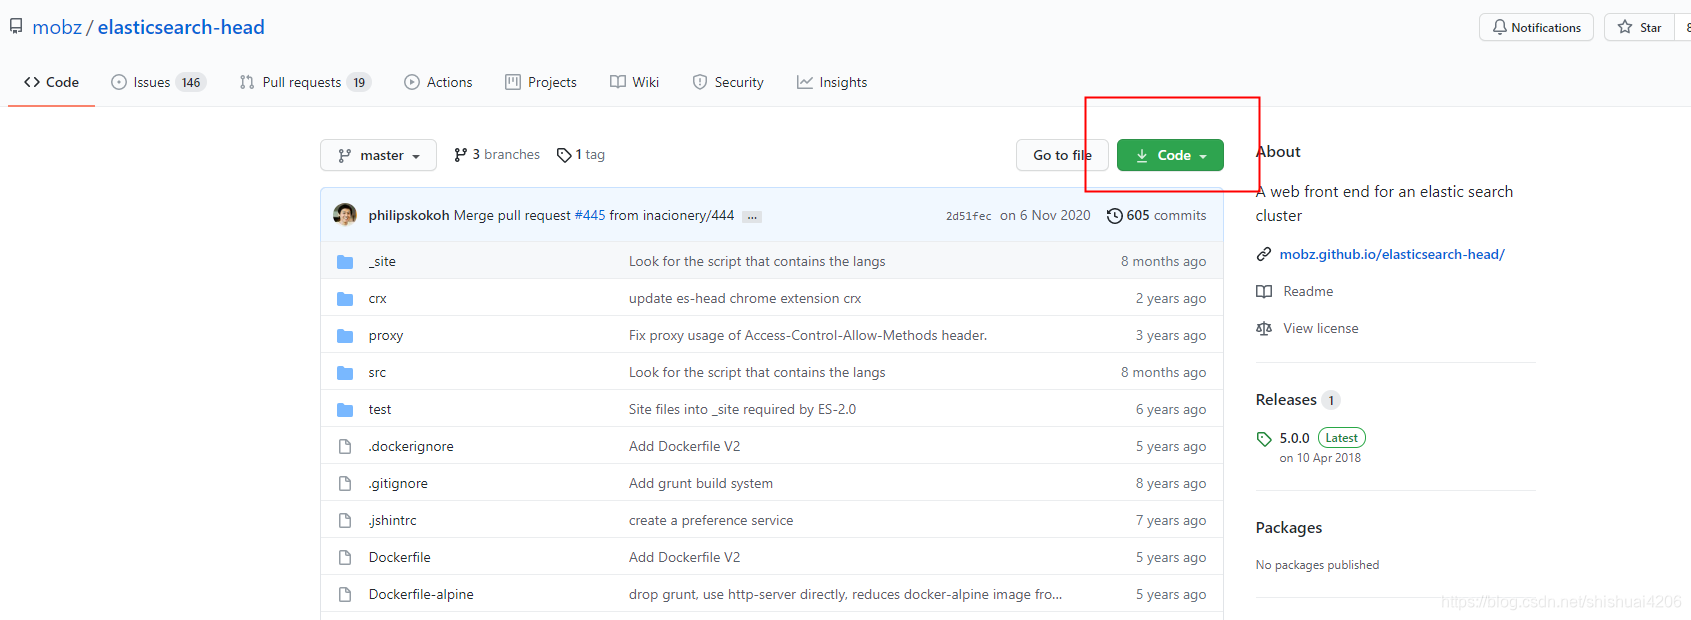Screen dimensions: 1691x620
Task: Expand the commit message ellipsis
Action: [753, 216]
